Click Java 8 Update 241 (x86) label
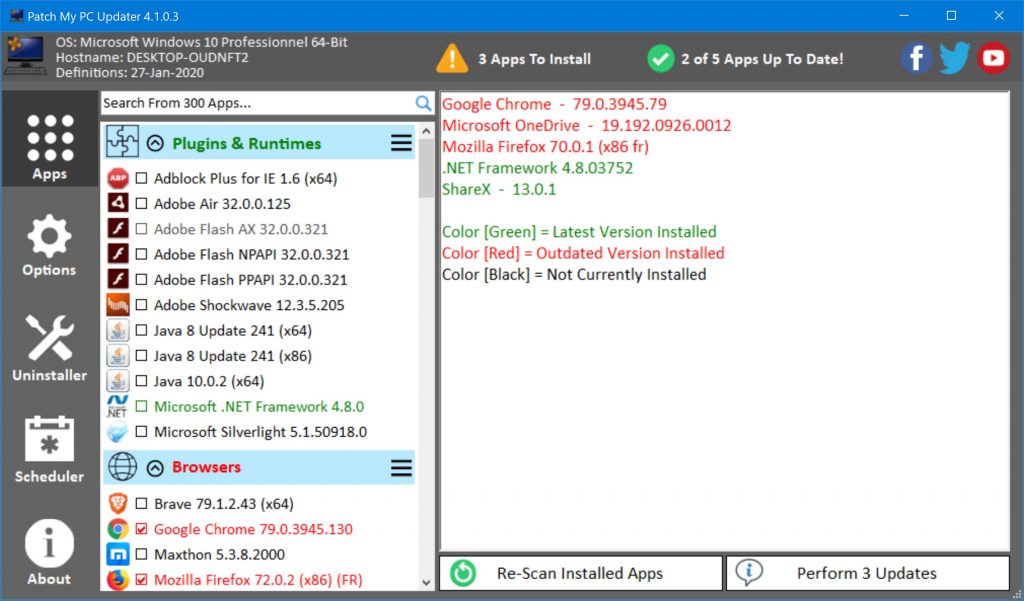This screenshot has width=1024, height=601. (x=232, y=356)
